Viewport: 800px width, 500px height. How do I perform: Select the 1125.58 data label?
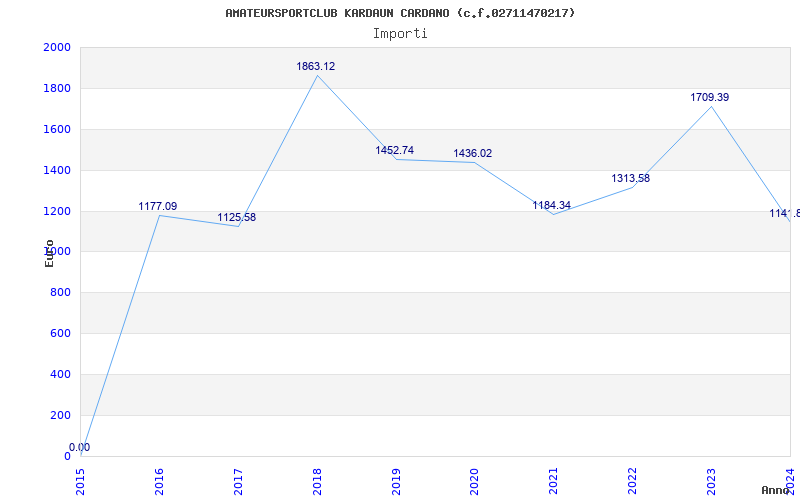pos(237,217)
